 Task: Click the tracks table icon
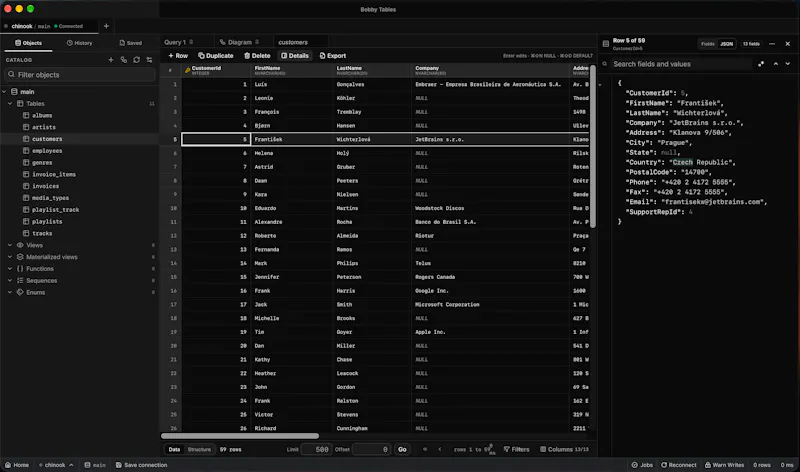point(26,233)
